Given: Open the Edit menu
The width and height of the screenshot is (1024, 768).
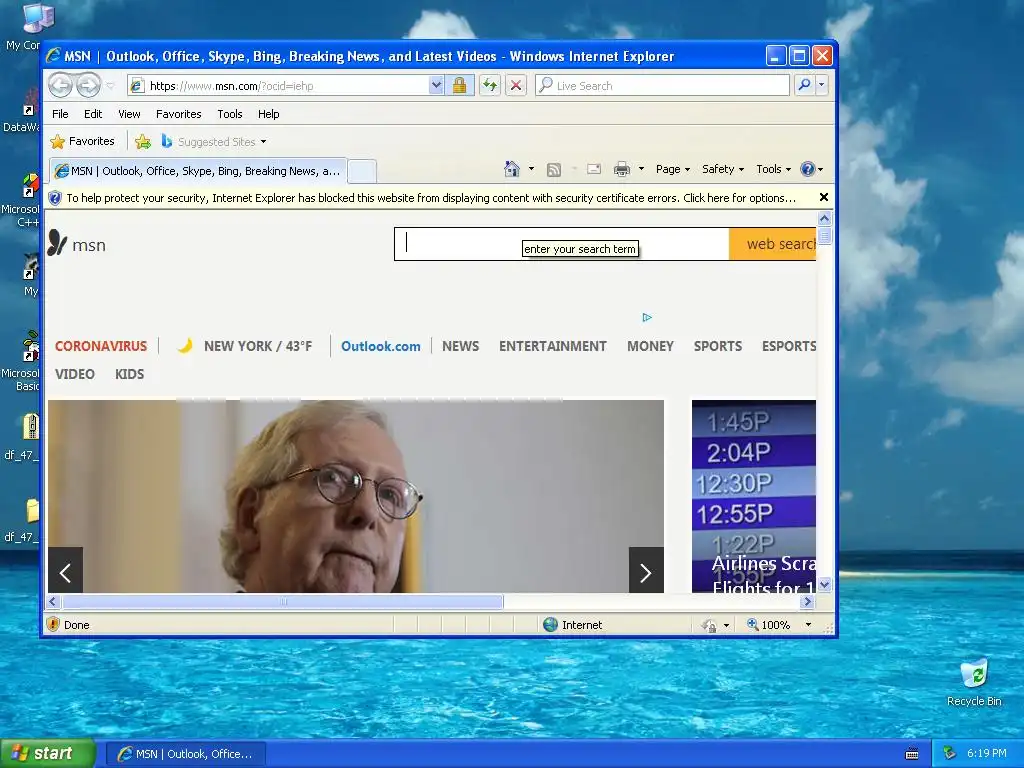Looking at the screenshot, I should [93, 114].
